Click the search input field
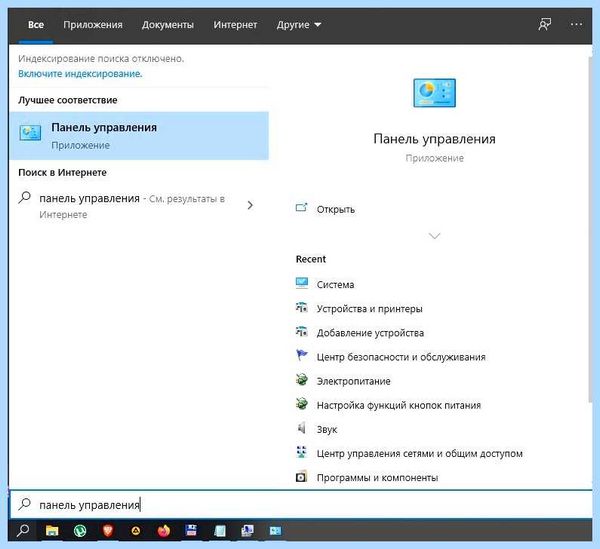 (x=300, y=504)
